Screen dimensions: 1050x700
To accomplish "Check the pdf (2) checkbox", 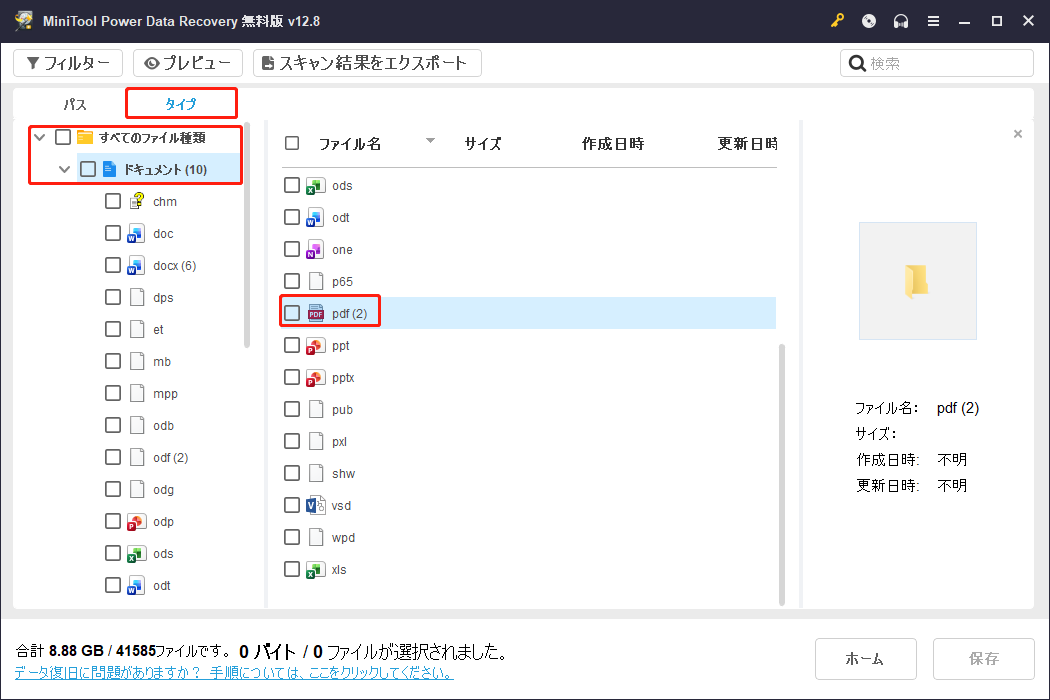I will pyautogui.click(x=291, y=311).
